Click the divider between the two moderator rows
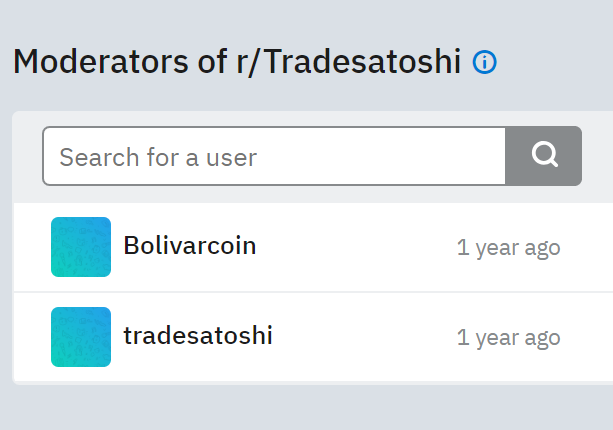Screen dimensions: 613x430 pos(314,292)
